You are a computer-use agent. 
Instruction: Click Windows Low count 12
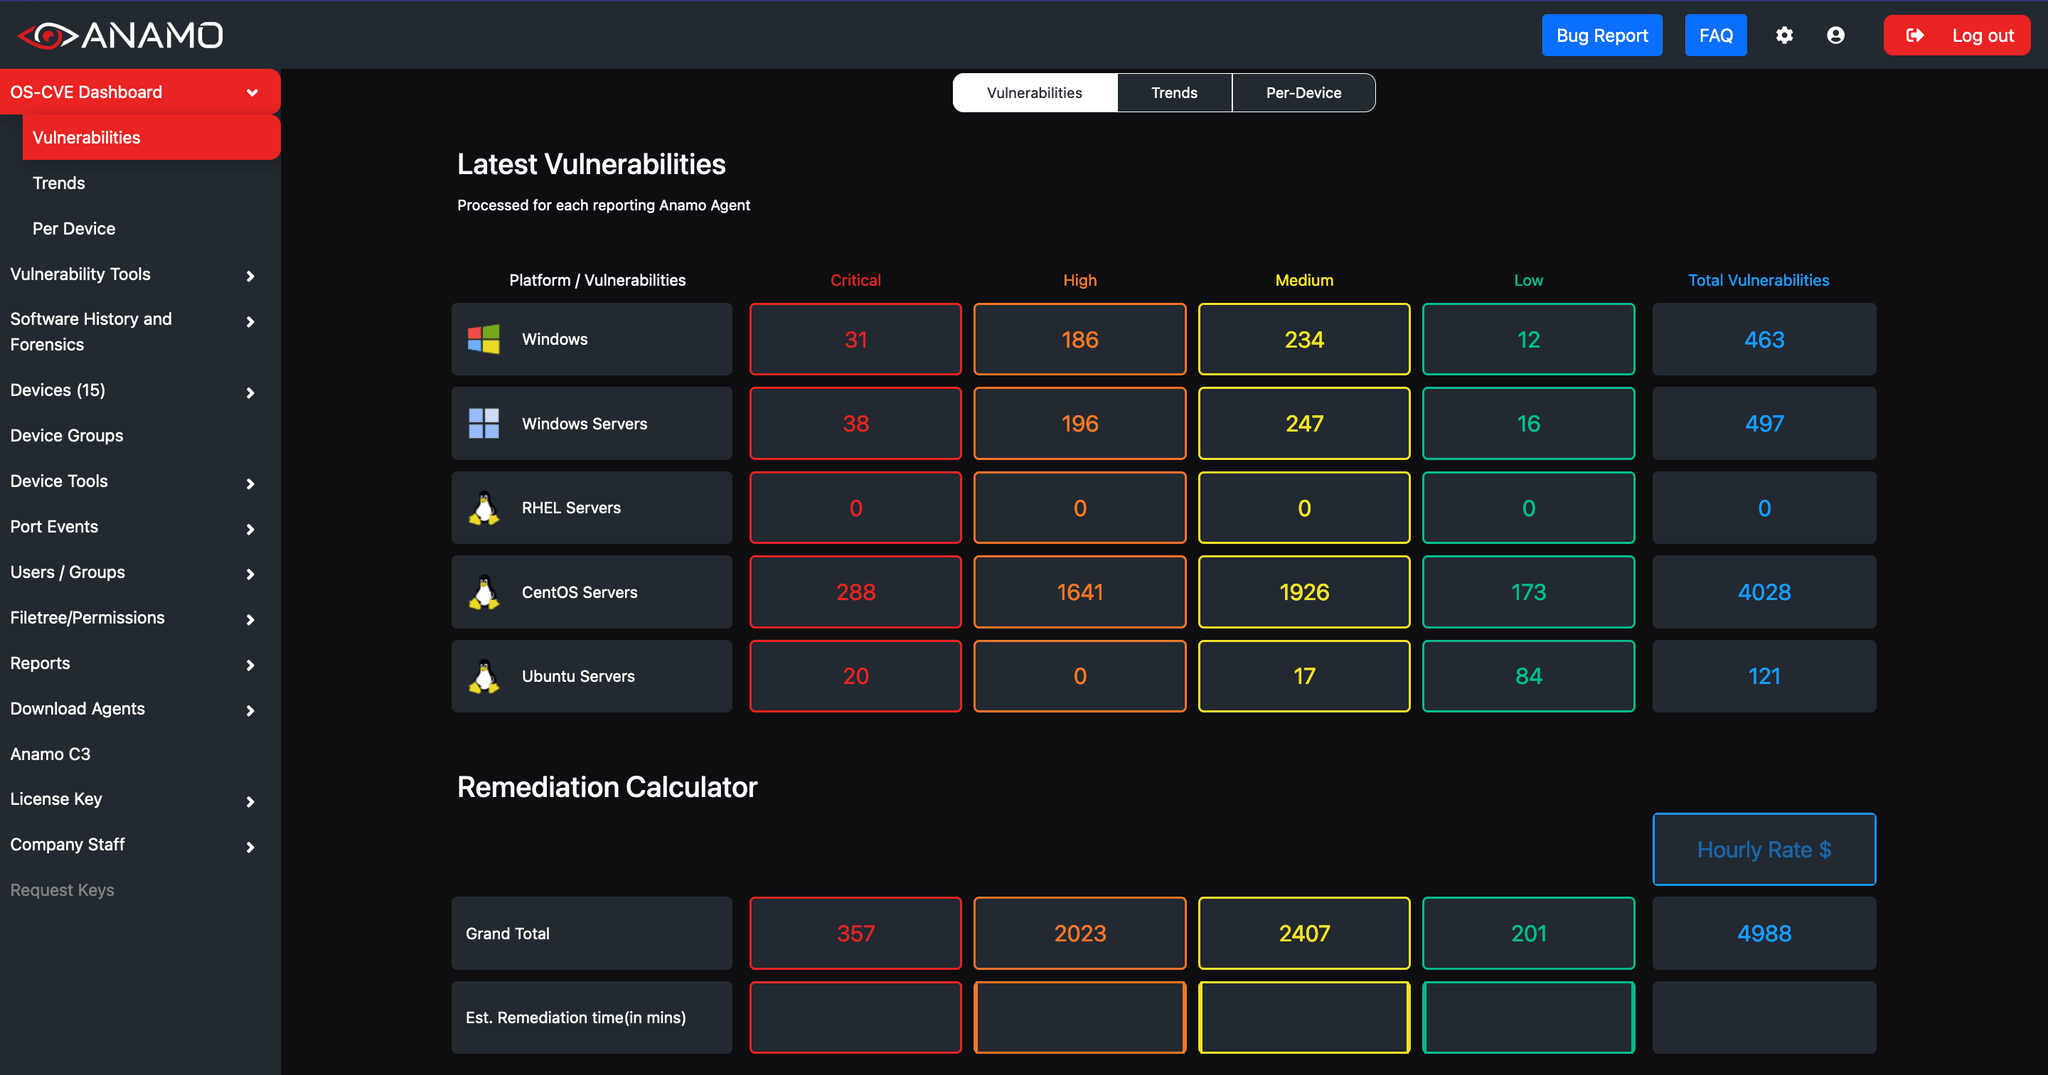pyautogui.click(x=1529, y=339)
